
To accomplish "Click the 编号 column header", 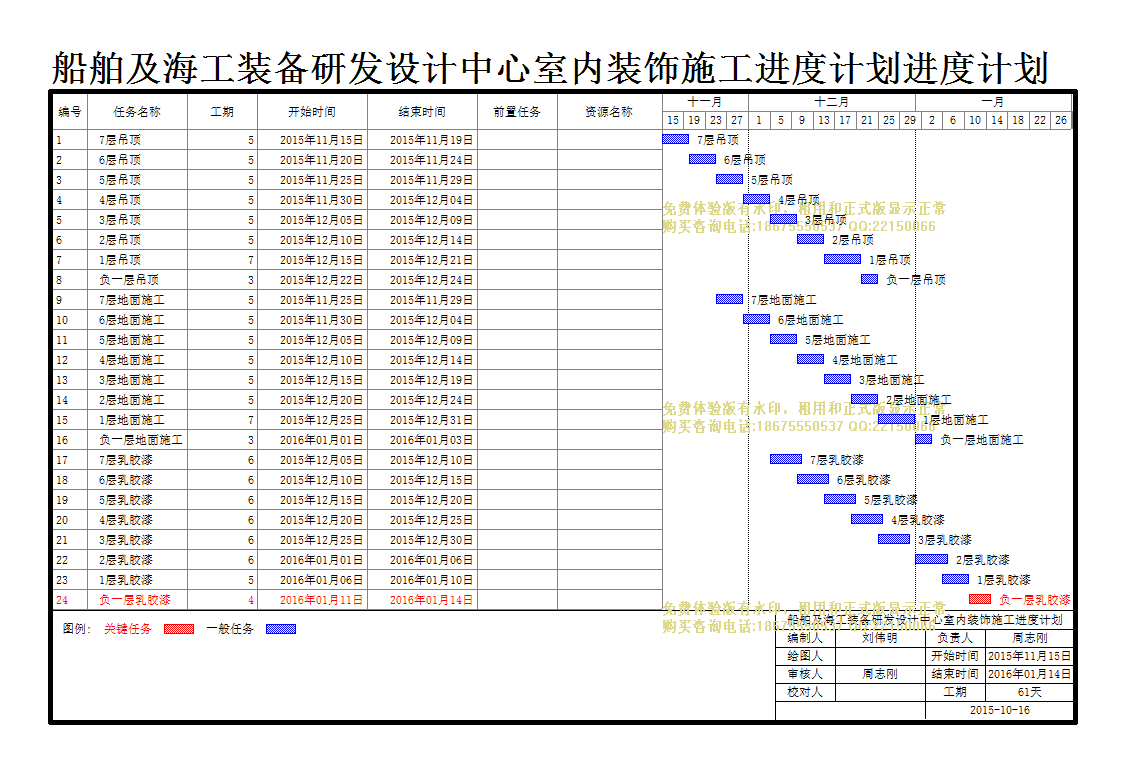I will (70, 112).
